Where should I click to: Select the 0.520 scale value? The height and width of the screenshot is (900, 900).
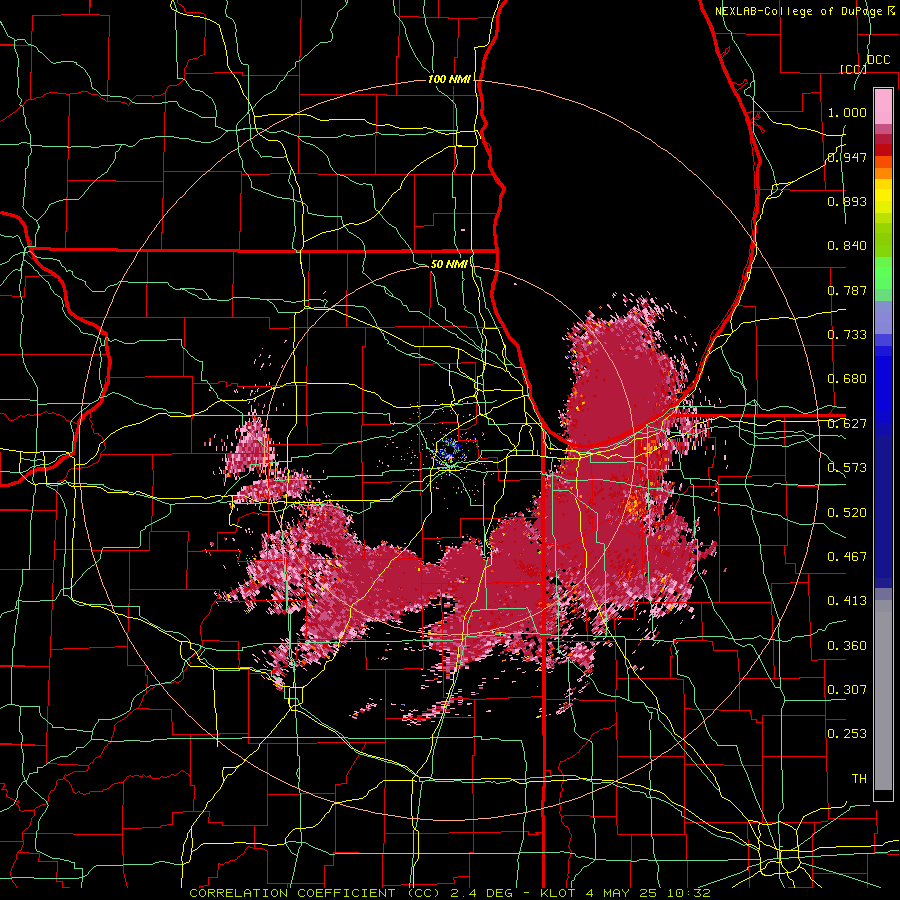(847, 513)
